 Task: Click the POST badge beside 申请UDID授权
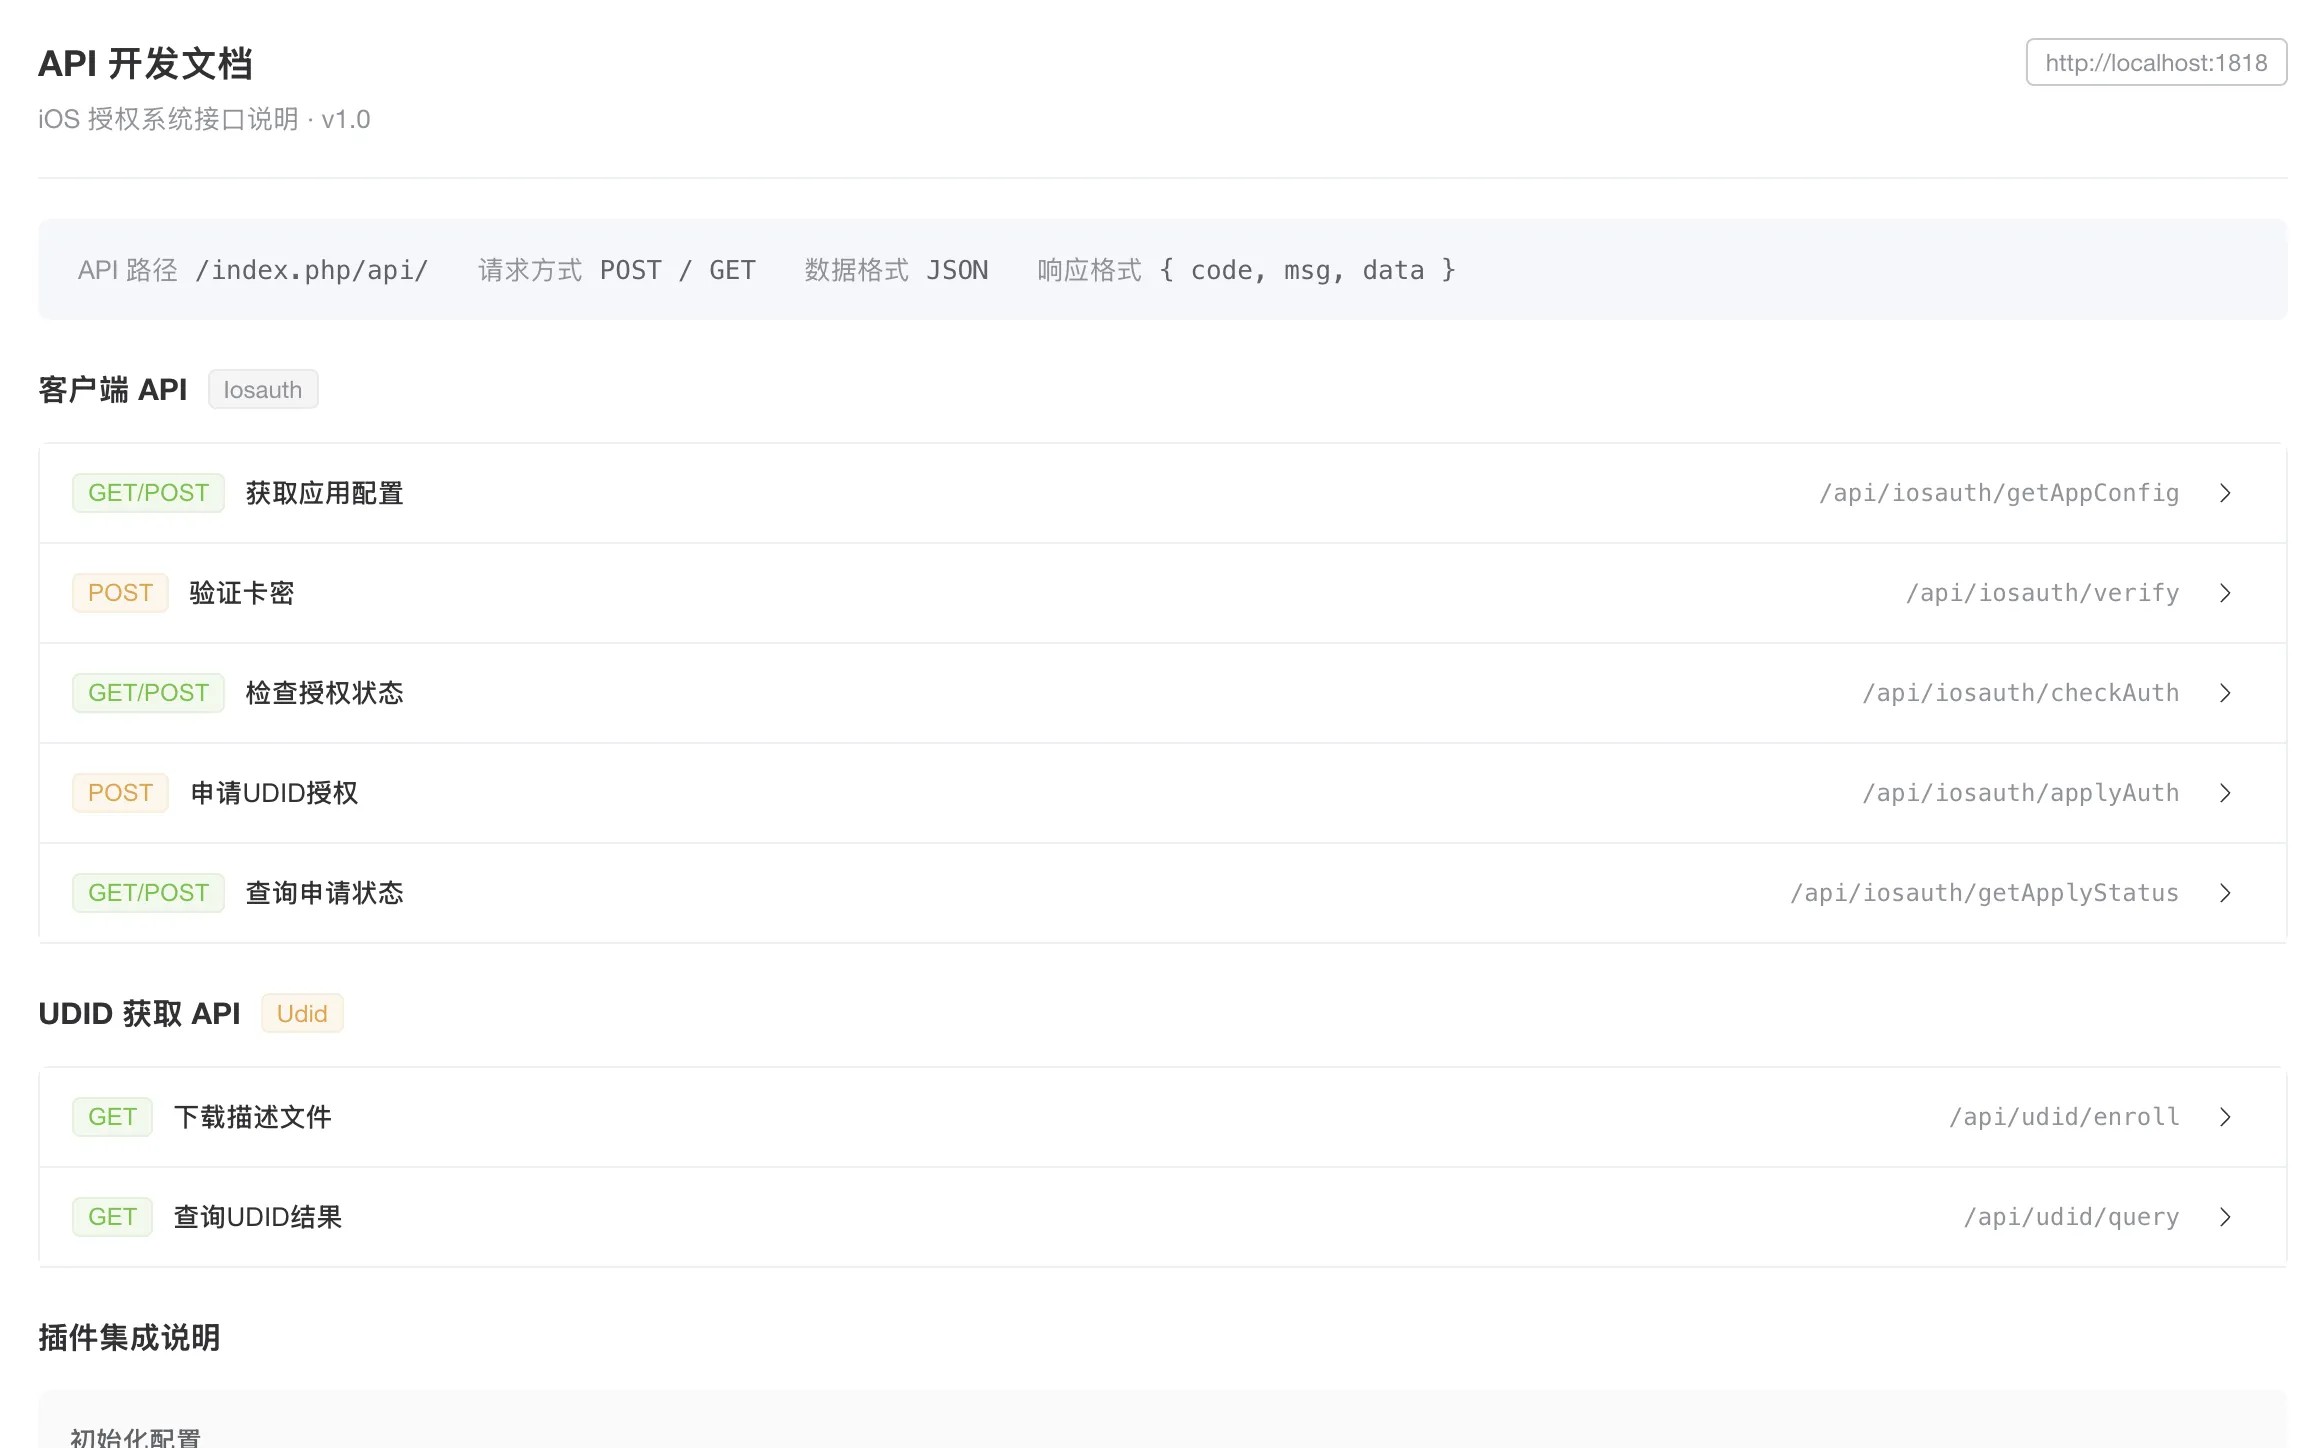[120, 793]
